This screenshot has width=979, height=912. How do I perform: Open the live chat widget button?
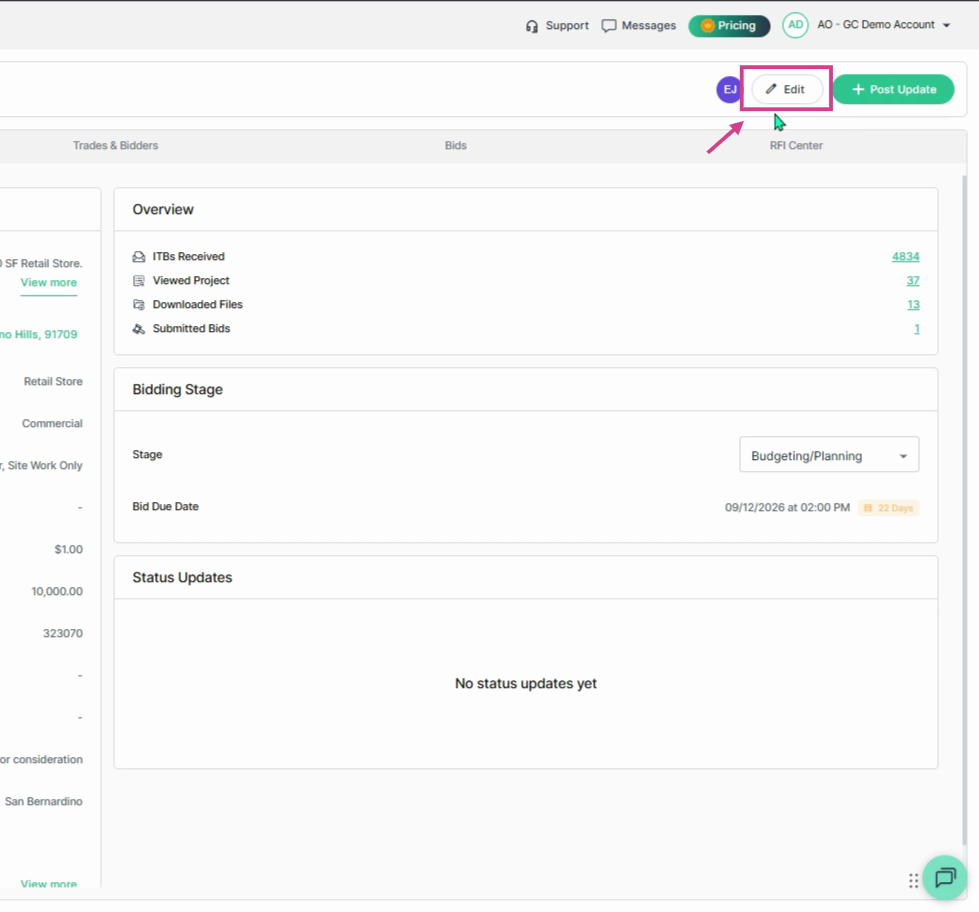pos(945,878)
